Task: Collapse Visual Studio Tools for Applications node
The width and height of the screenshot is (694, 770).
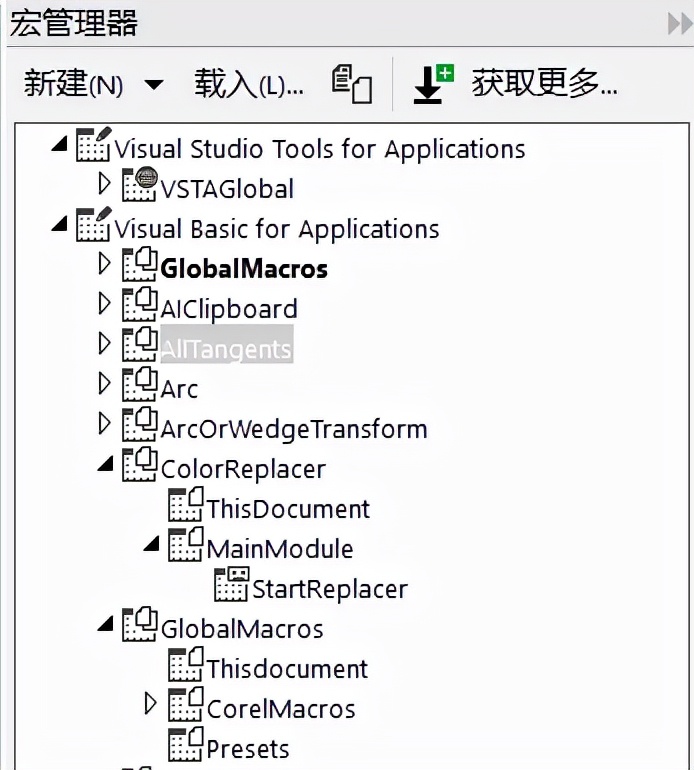Action: [59, 144]
